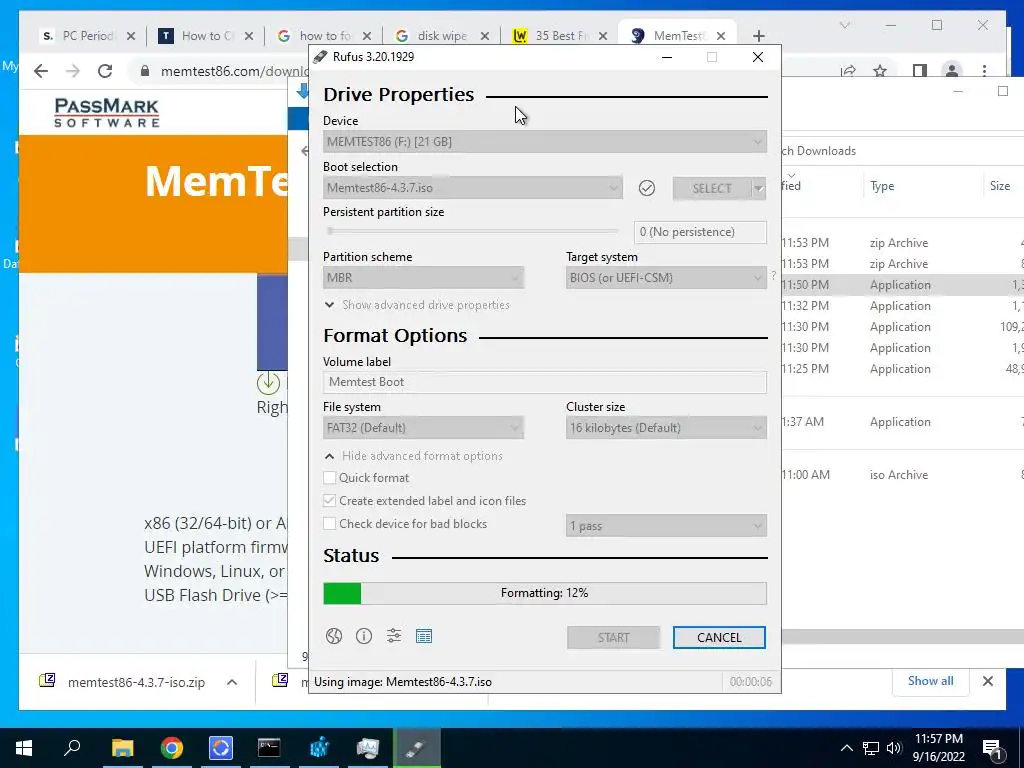This screenshot has width=1024, height=768.
Task: Switch to 35 Best Fr... tab
Action: click(560, 36)
